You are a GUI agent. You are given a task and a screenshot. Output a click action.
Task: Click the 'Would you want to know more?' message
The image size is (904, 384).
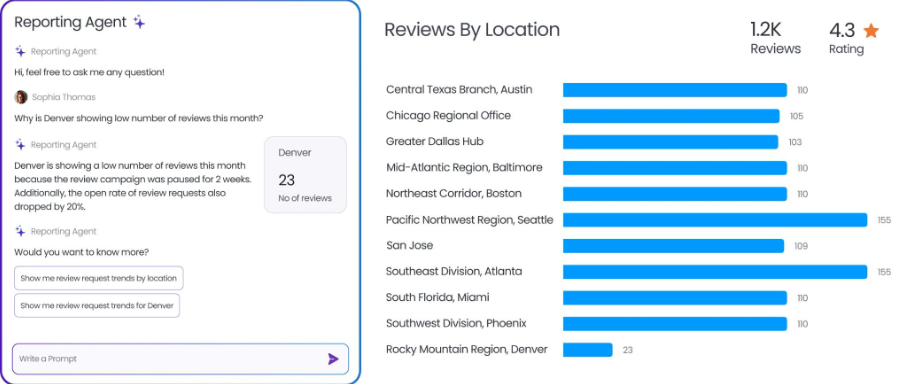point(81,252)
